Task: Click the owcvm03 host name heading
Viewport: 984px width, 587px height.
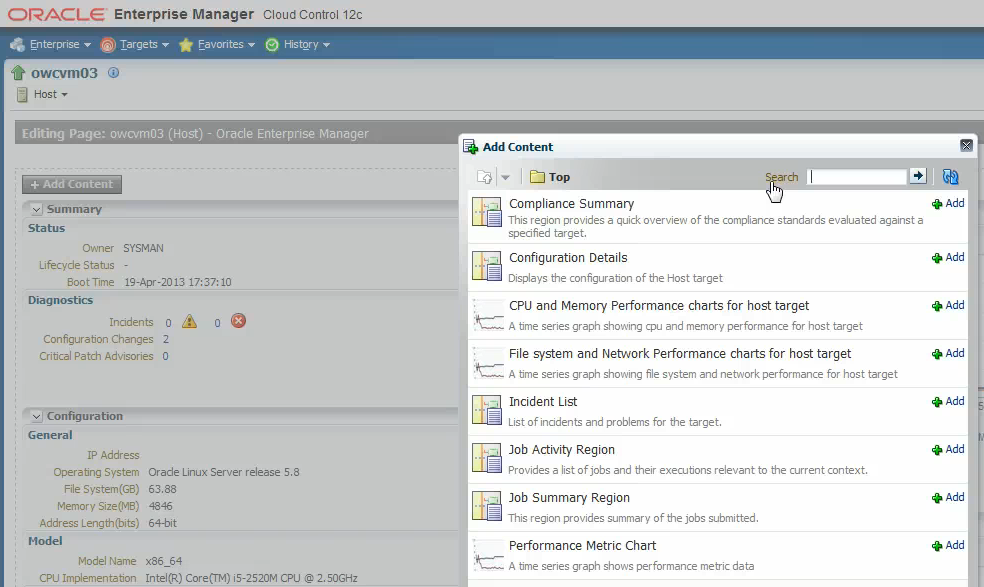Action: (64, 73)
